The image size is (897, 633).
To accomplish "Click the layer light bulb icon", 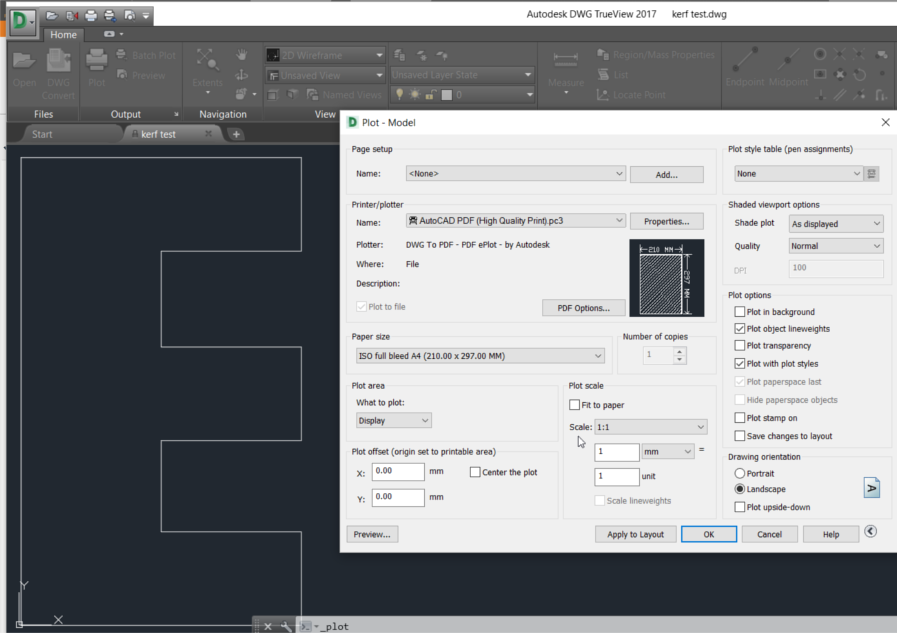I will point(399,94).
